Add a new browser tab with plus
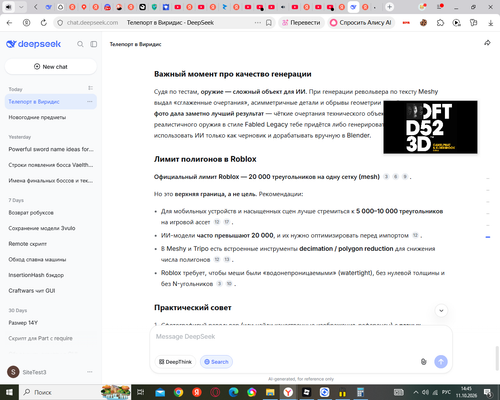The width and height of the screenshot is (500, 400). pyautogui.click(x=389, y=7)
